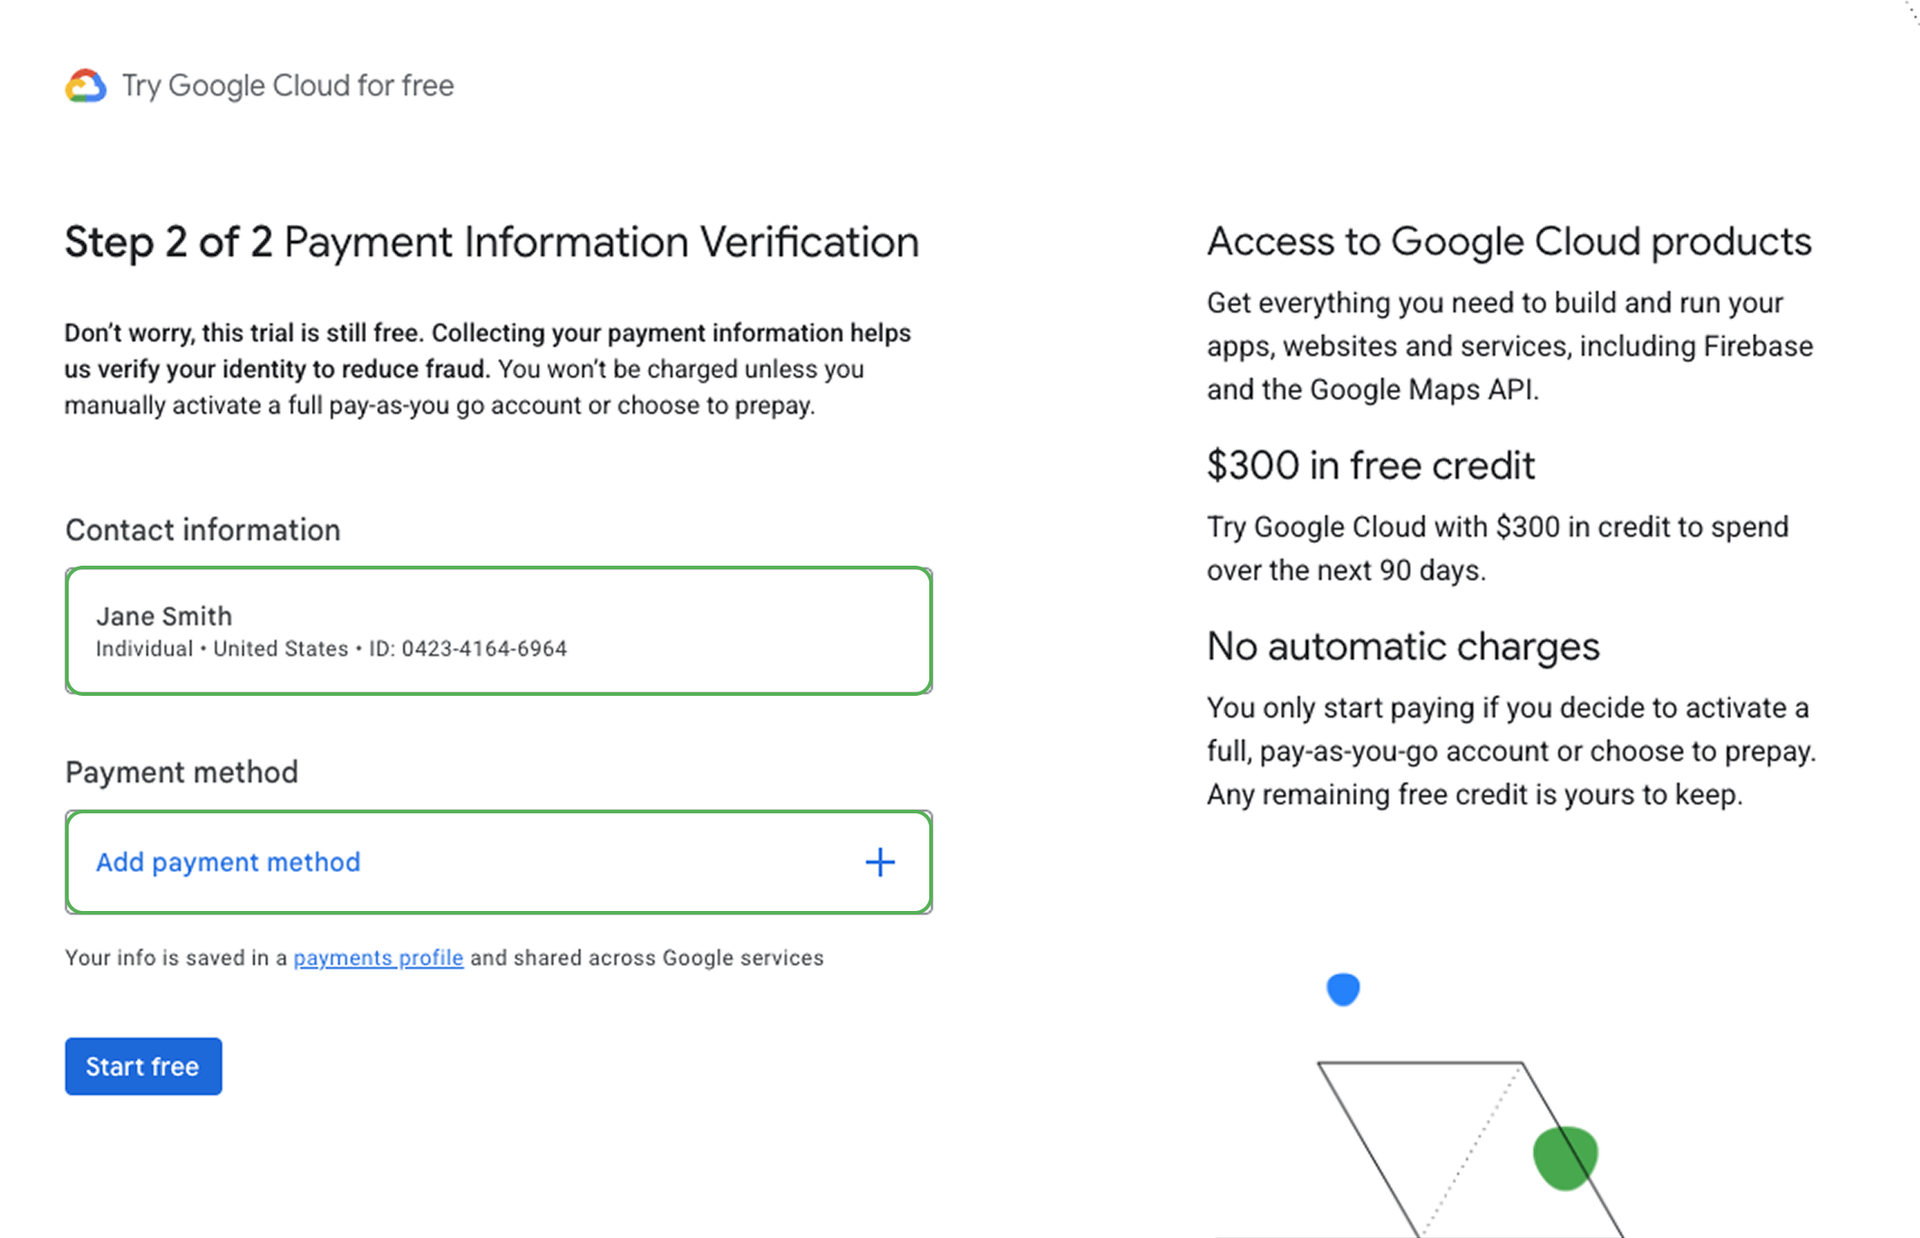
Task: Select the Add payment method text
Action: [228, 862]
